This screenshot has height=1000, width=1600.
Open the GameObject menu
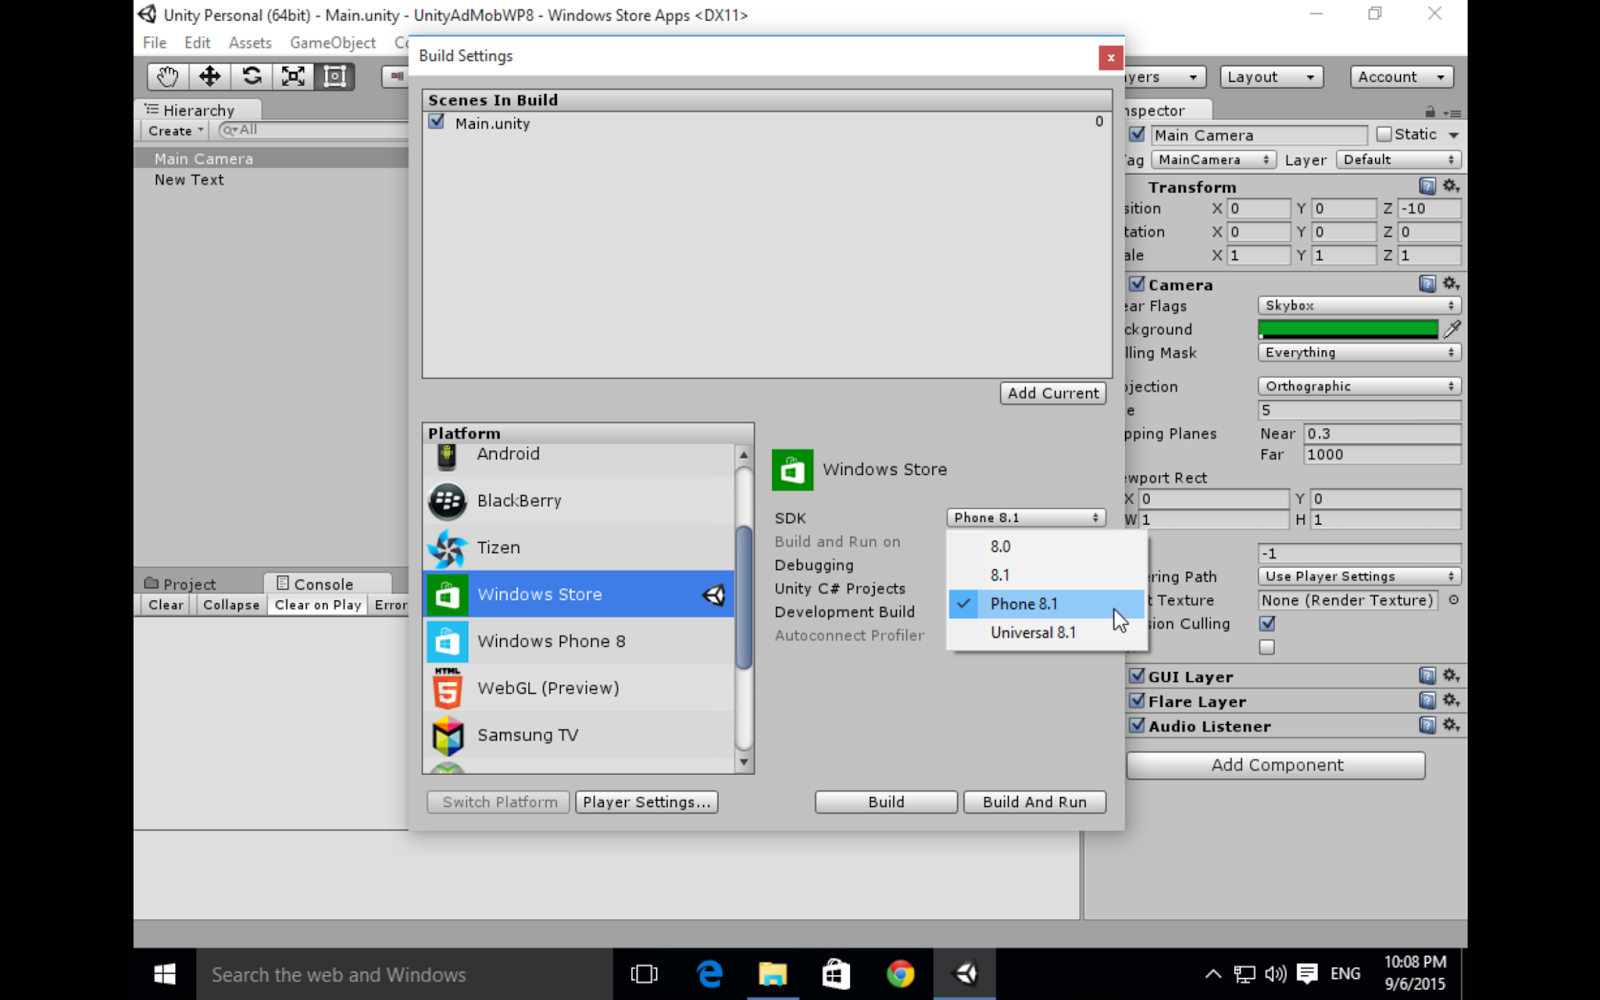(x=333, y=43)
